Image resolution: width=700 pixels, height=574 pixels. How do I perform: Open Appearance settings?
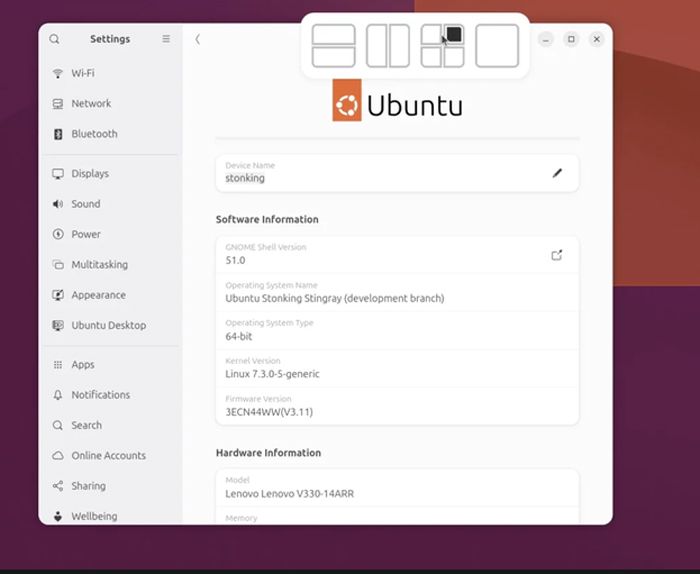(112, 295)
